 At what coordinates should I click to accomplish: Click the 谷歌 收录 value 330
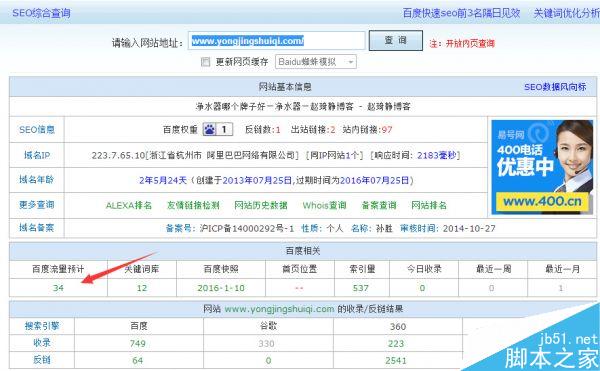tap(266, 343)
